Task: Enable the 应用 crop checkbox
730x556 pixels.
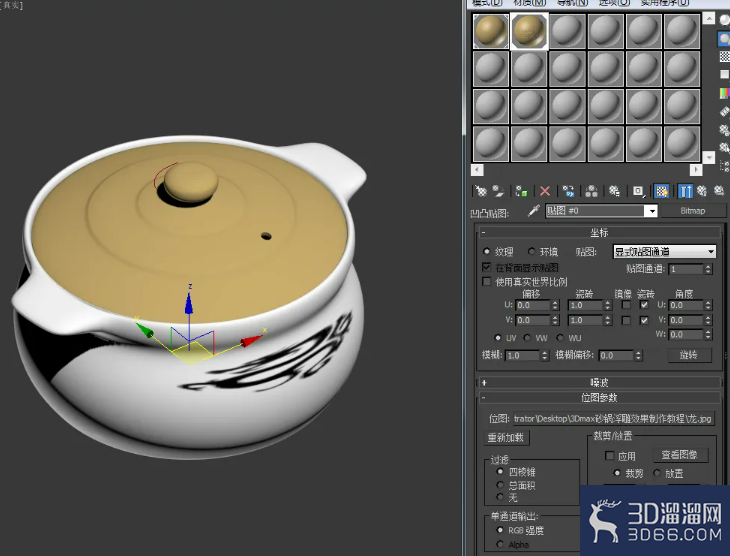Action: click(x=609, y=455)
